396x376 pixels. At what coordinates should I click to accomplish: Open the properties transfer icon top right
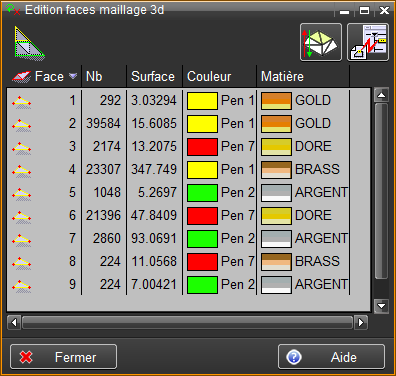point(368,42)
